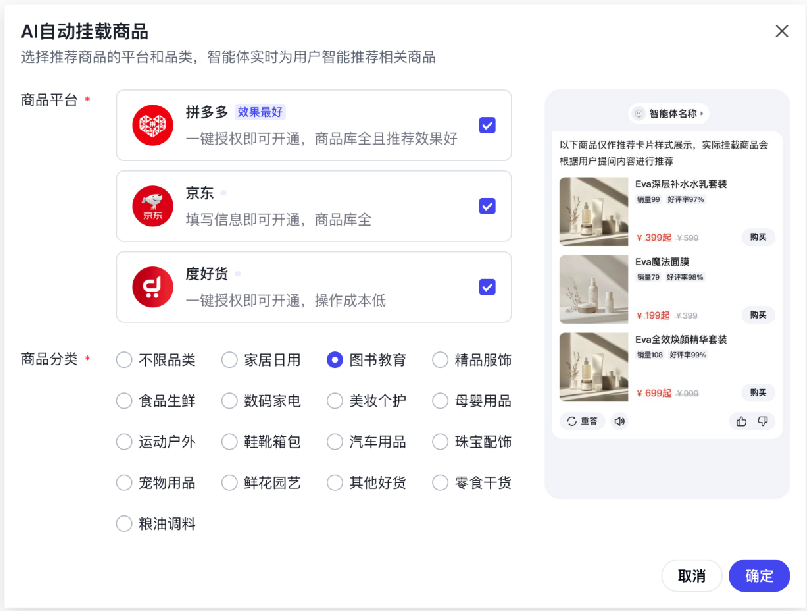Screen dimensions: 807x611
Task: Click the Eva全效焕颜精华套装 product title
Action: coord(681,340)
